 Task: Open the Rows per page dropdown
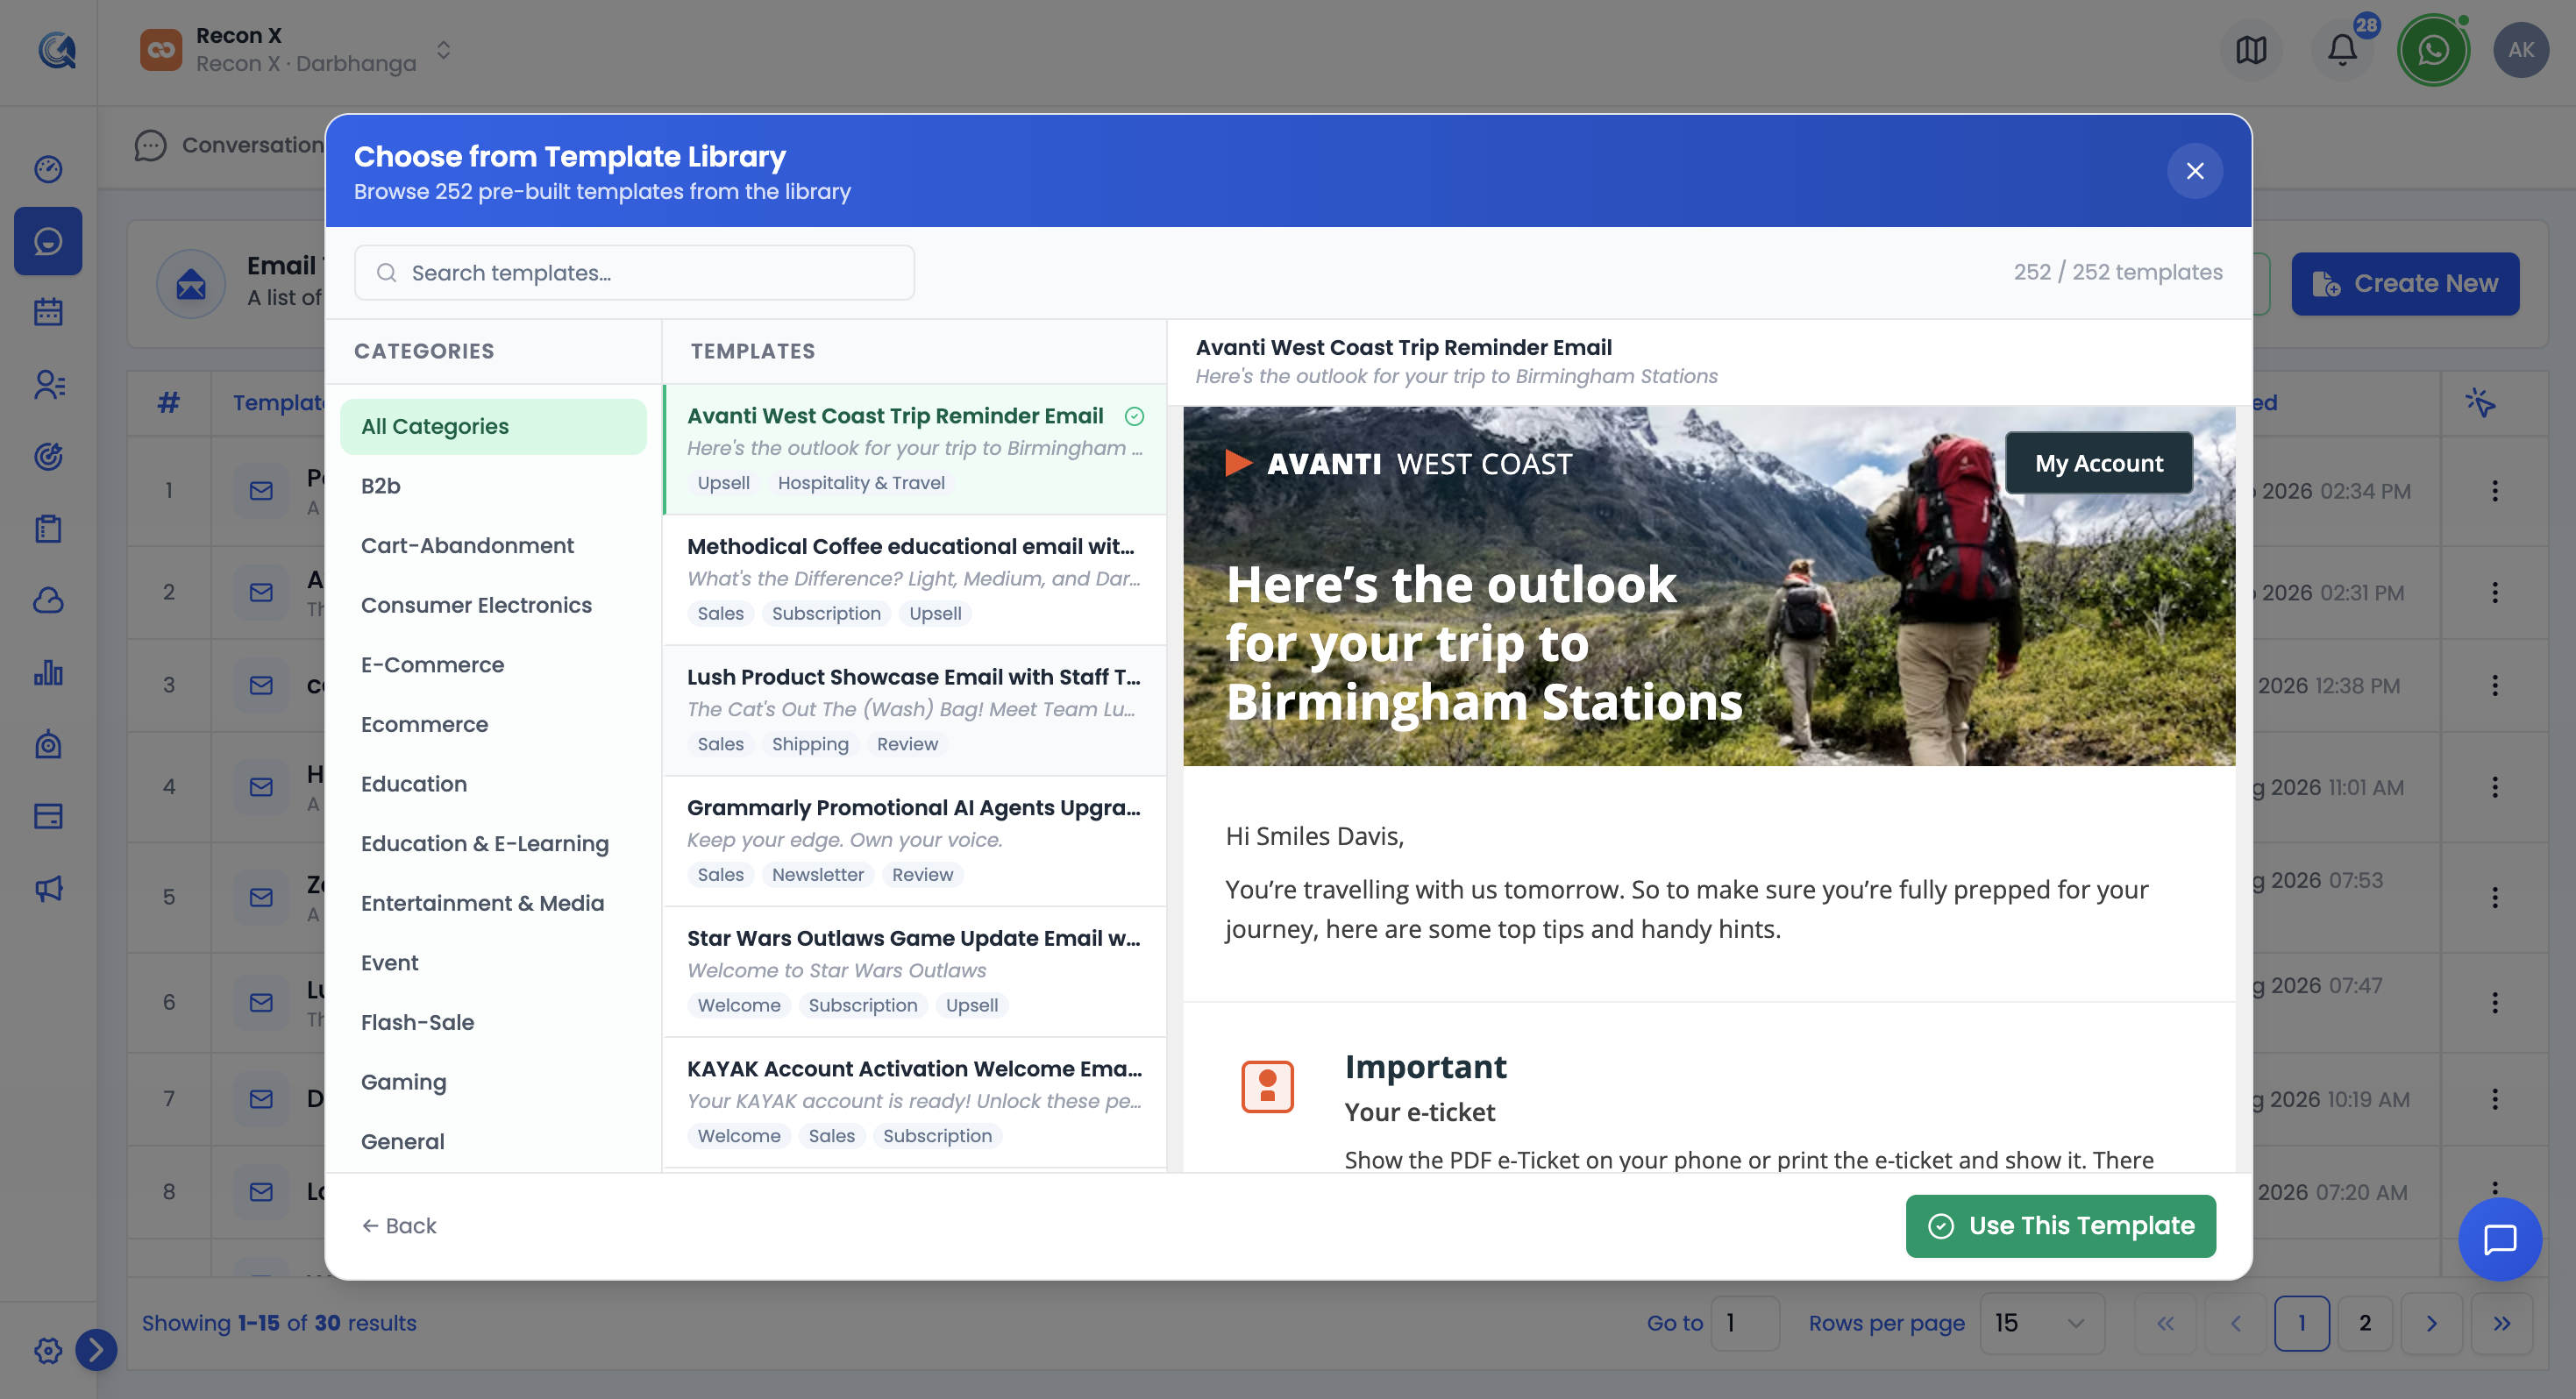(x=2041, y=1323)
